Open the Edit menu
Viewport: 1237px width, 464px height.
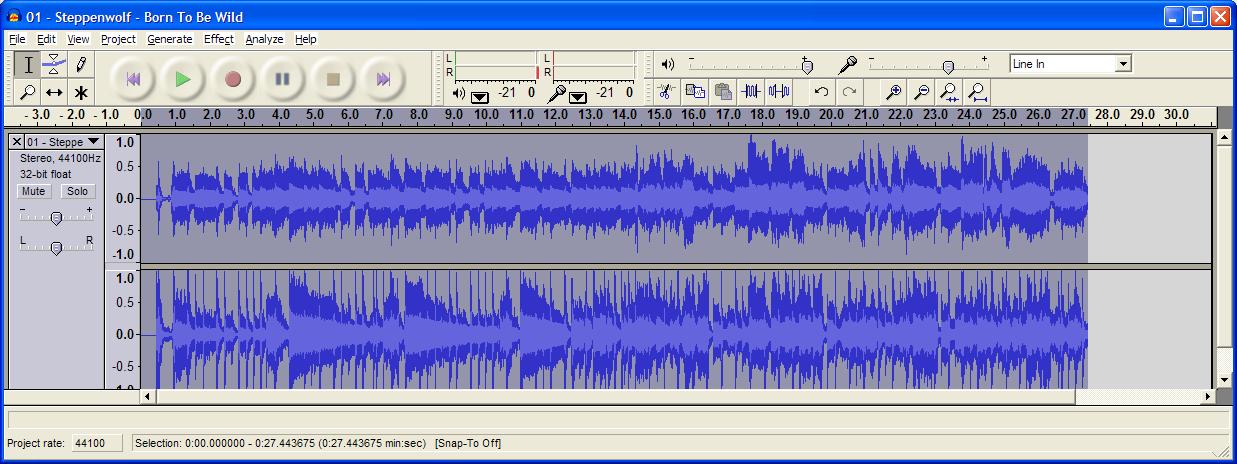click(x=47, y=39)
